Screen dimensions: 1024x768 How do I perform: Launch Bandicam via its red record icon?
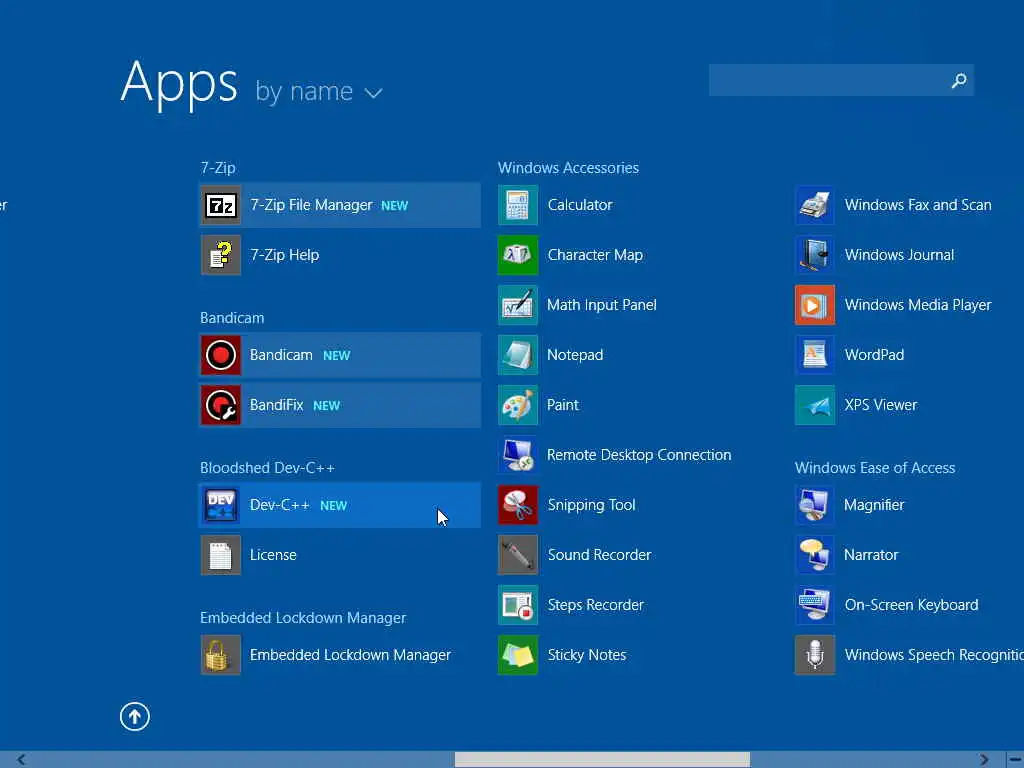pyautogui.click(x=221, y=355)
